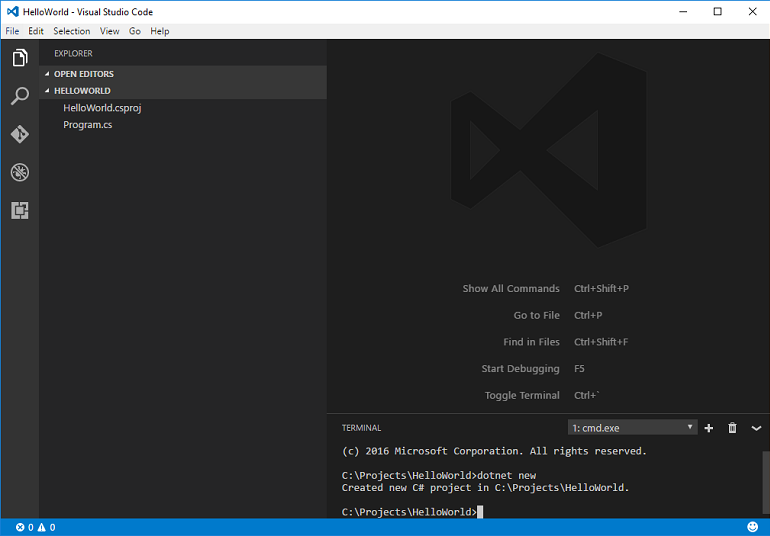Viewport: 770px width, 536px height.
Task: Send feedback via smiley icon
Action: (x=752, y=527)
